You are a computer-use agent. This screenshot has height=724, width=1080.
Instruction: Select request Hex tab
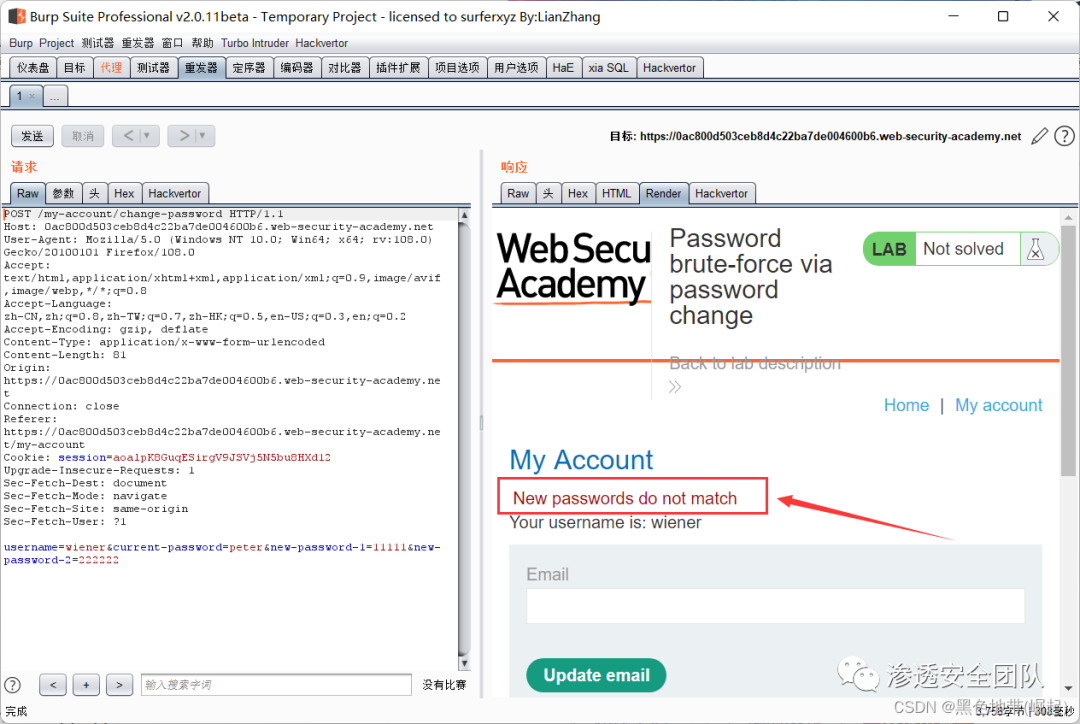(x=124, y=194)
